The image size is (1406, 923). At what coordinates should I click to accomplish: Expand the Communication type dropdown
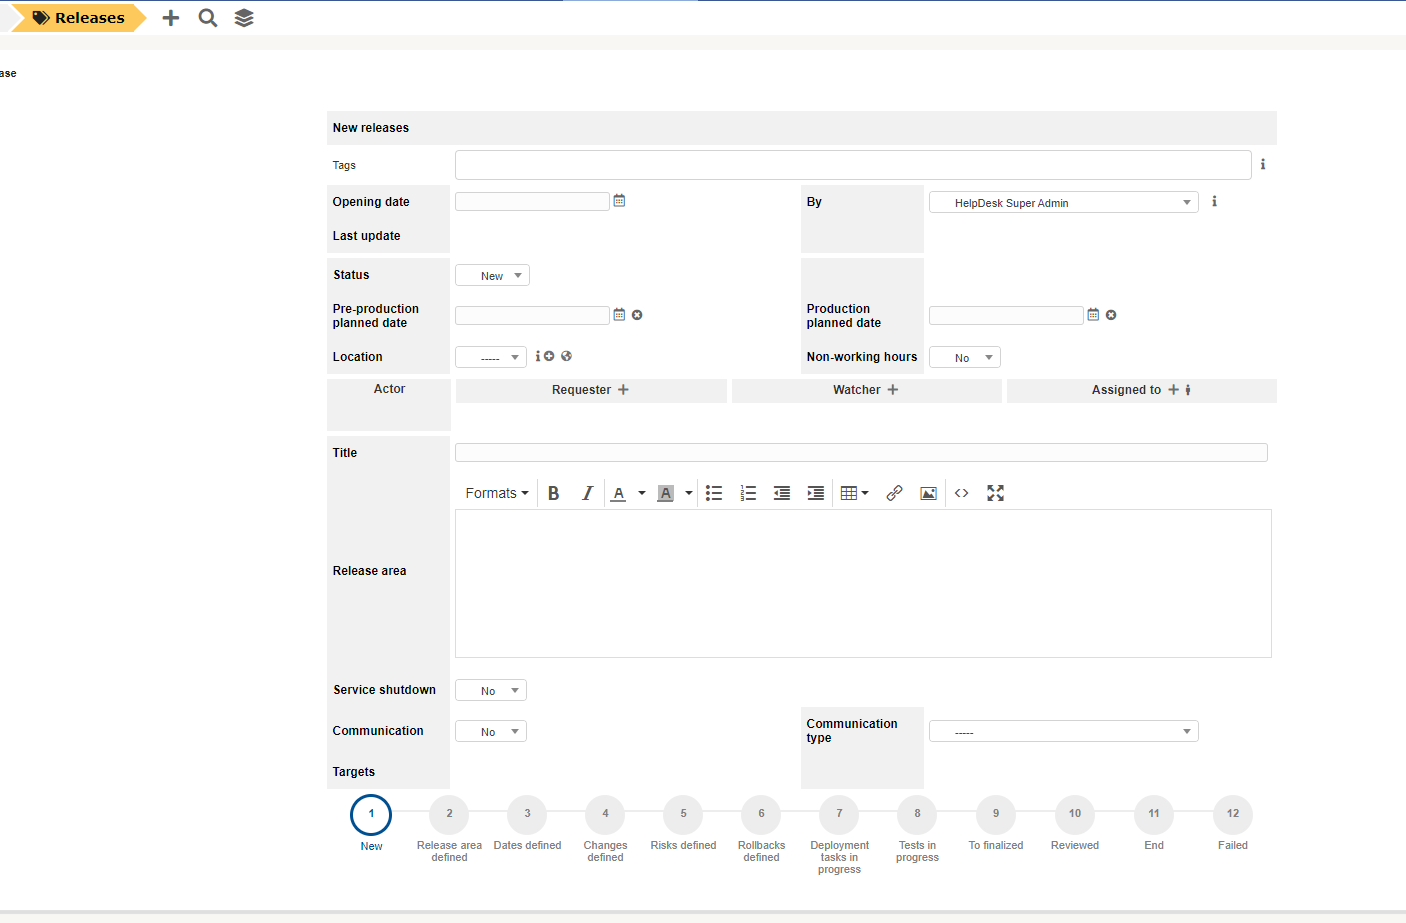pos(1063,730)
